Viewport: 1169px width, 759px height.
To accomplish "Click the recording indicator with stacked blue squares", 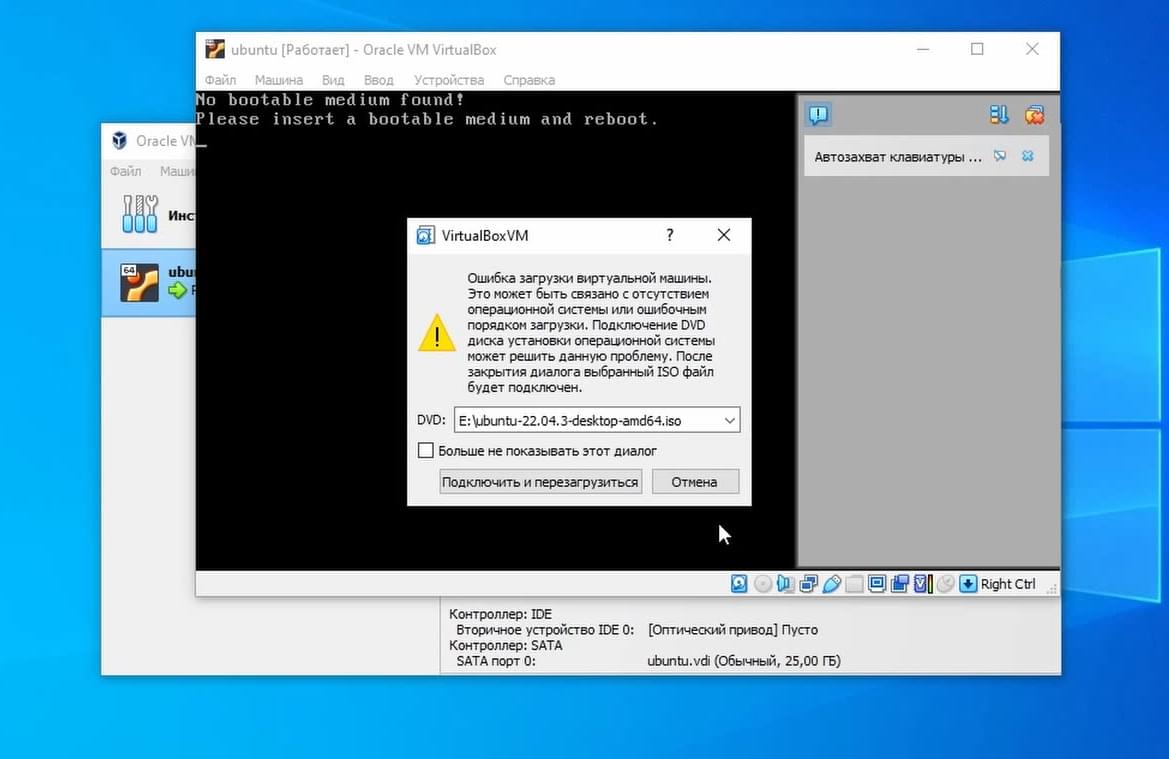I will click(x=900, y=584).
